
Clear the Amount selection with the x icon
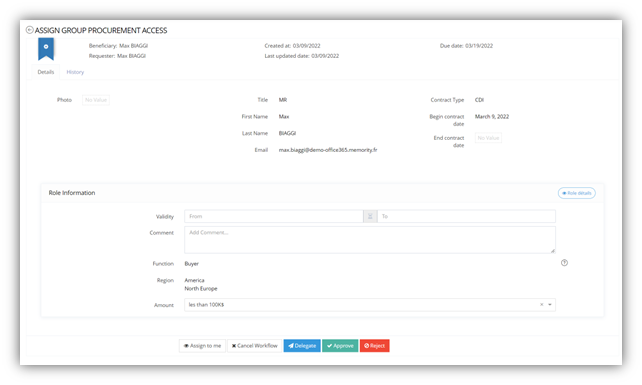pos(541,305)
